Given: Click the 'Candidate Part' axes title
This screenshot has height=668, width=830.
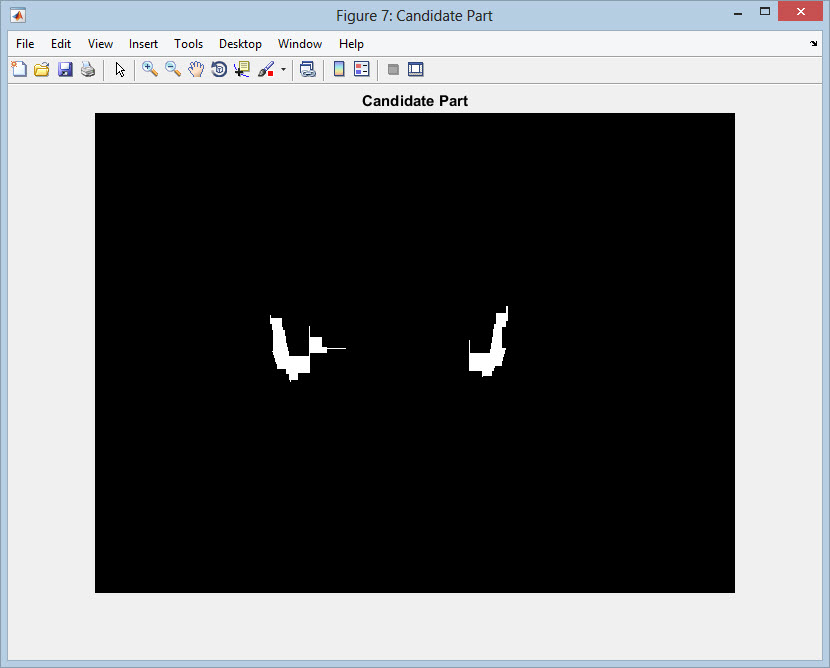Looking at the screenshot, I should click(x=414, y=101).
